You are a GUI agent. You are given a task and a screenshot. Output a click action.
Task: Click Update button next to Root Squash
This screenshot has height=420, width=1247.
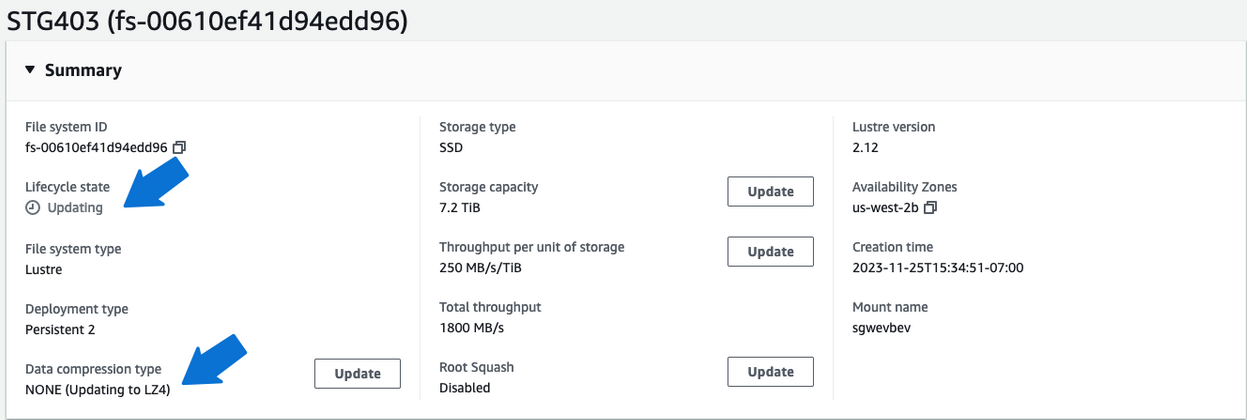coord(770,371)
